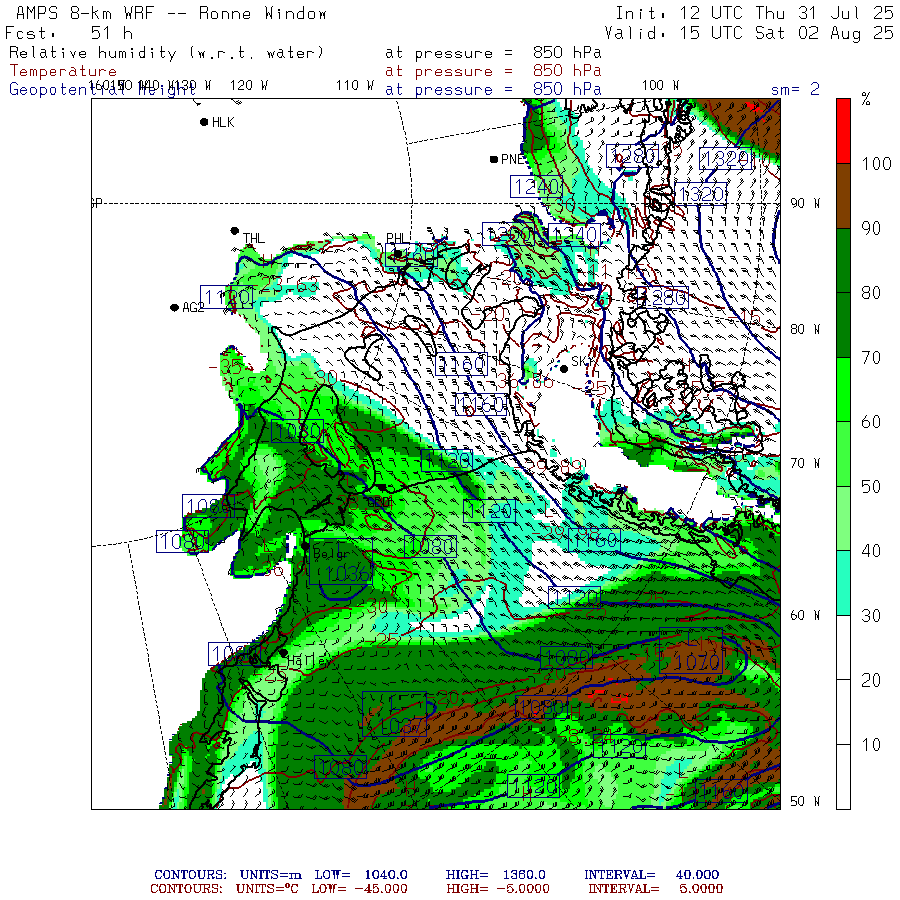Pick the red swatch at the colorbar top
This screenshot has width=900, height=900.
pyautogui.click(x=843, y=131)
